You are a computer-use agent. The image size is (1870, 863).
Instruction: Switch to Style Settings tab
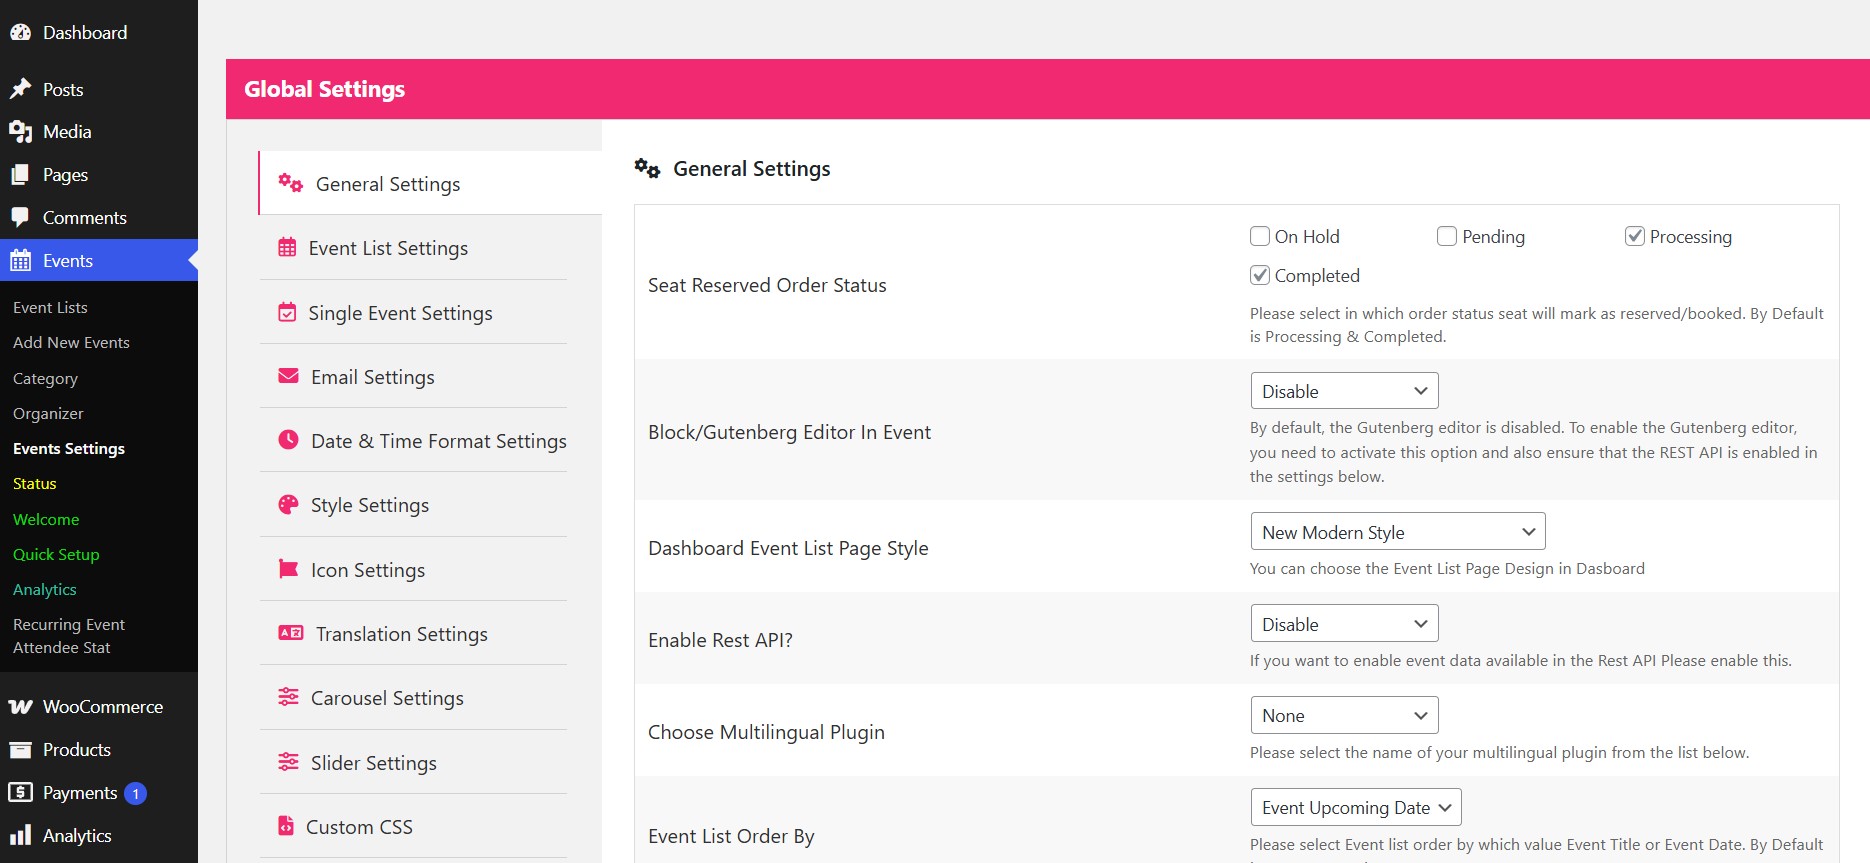click(413, 505)
